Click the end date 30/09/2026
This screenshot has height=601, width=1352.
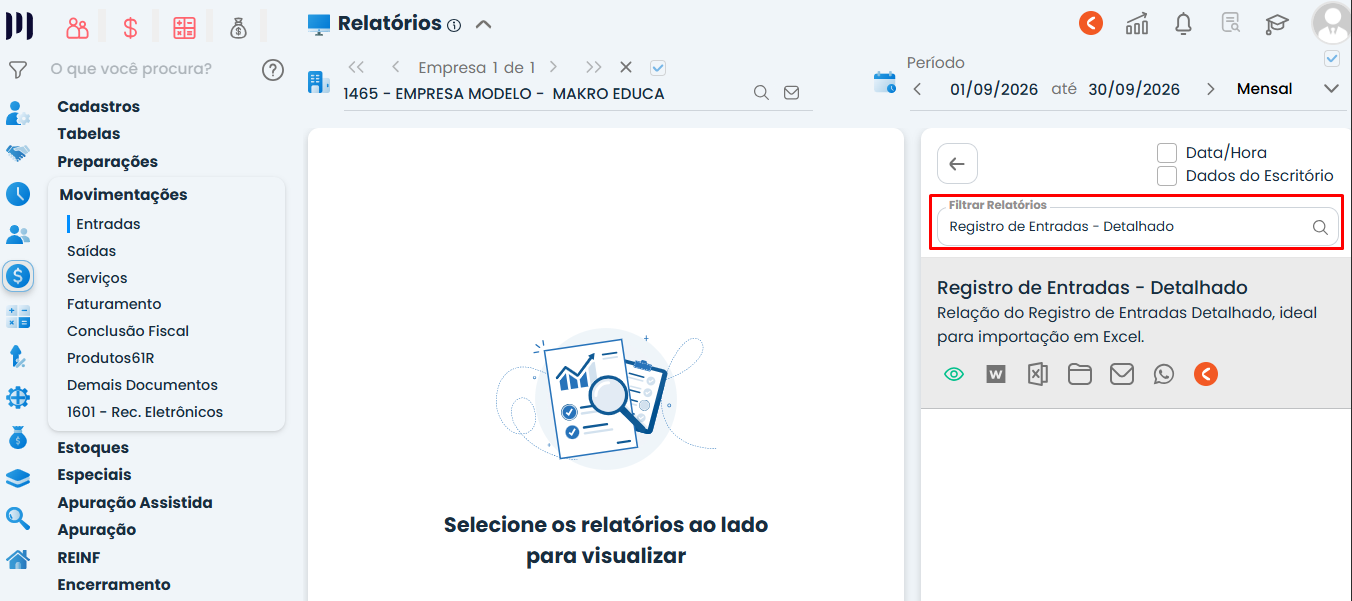point(1134,89)
